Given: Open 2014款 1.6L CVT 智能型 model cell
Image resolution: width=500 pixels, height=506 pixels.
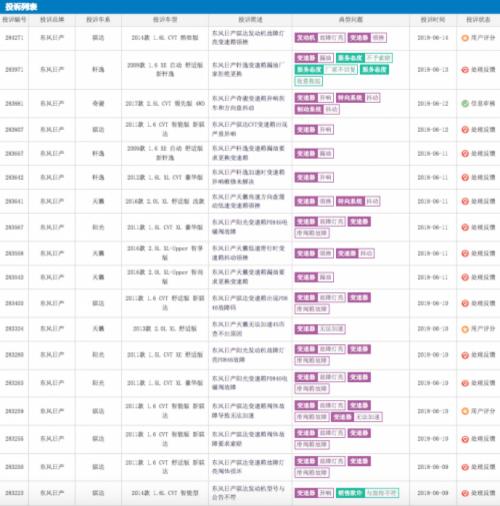Looking at the screenshot, I should [165, 493].
